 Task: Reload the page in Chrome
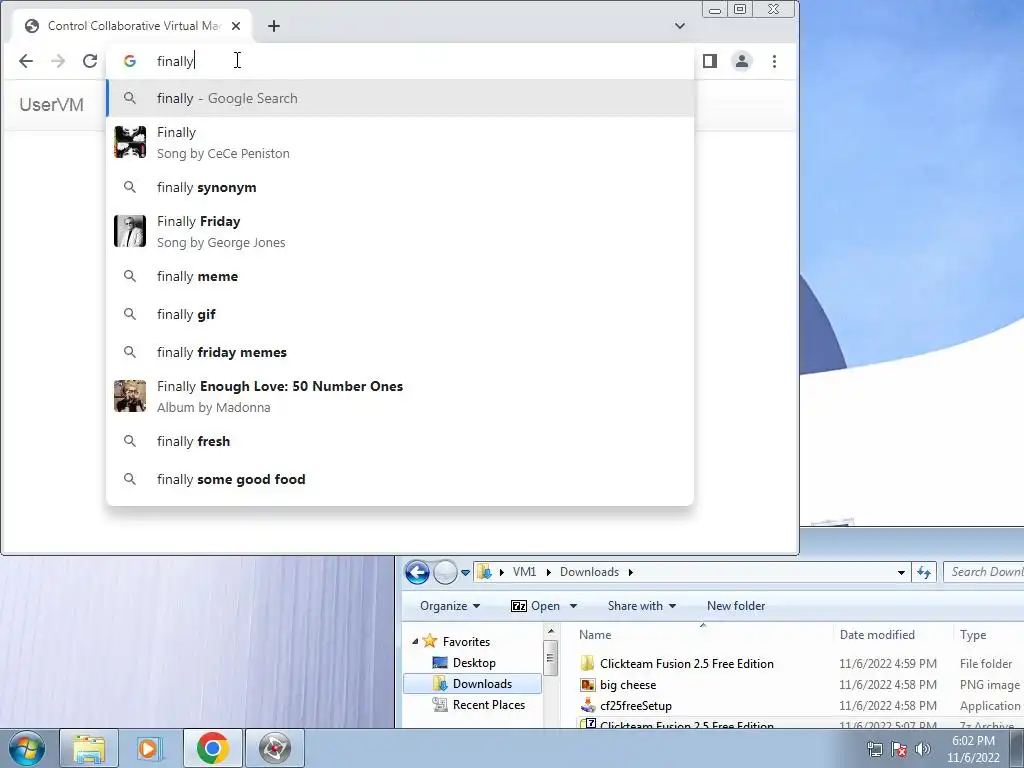pyautogui.click(x=90, y=61)
